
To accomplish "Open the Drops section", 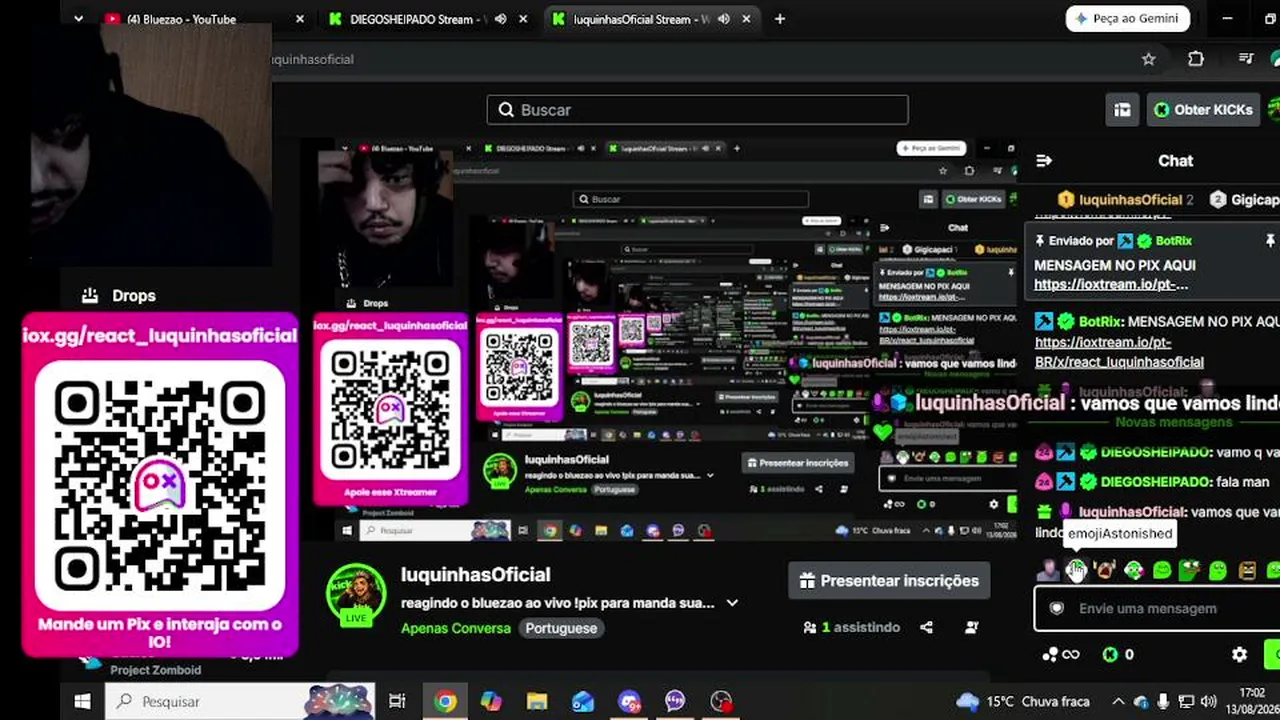I will (x=119, y=296).
